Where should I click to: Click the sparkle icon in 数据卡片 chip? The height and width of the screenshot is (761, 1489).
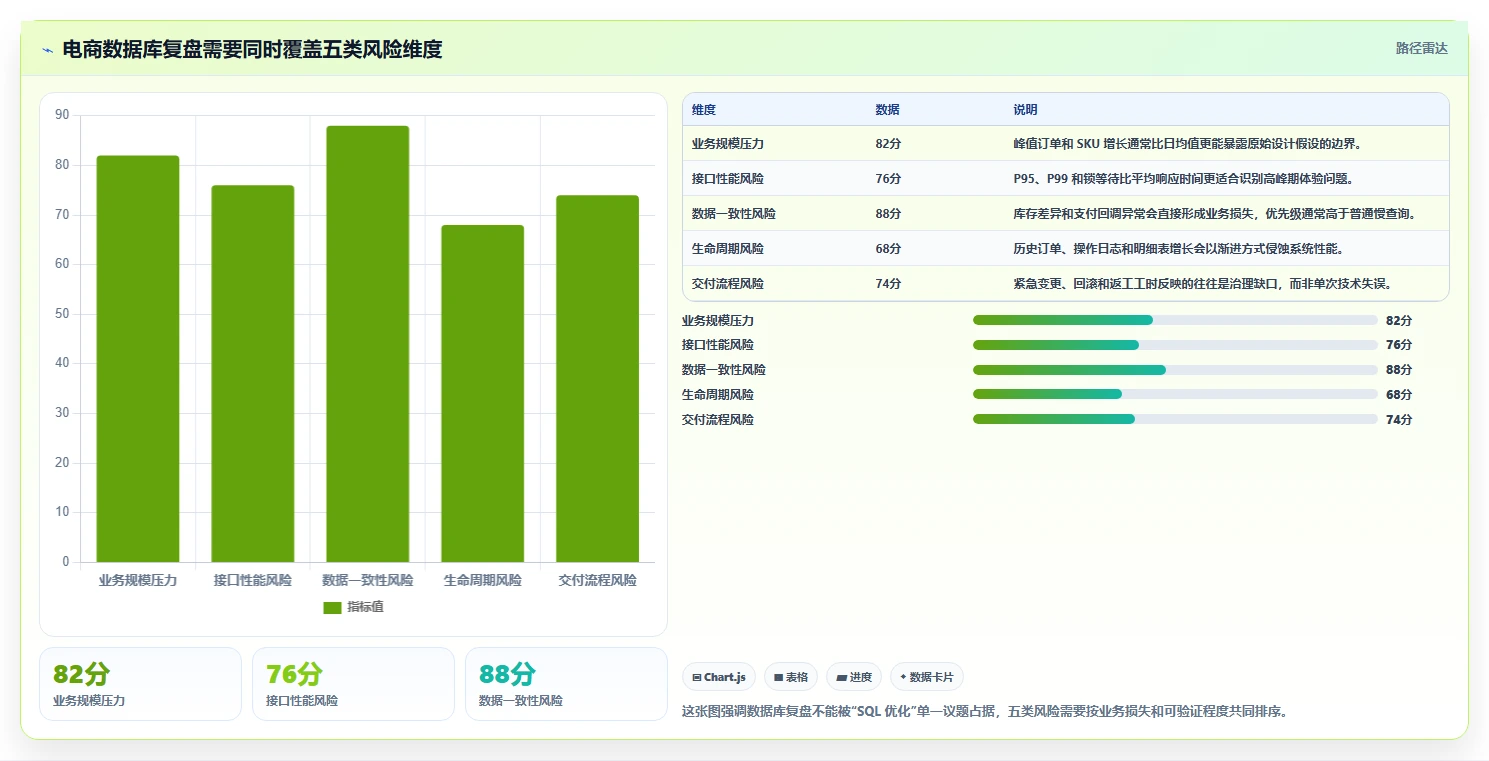click(903, 677)
